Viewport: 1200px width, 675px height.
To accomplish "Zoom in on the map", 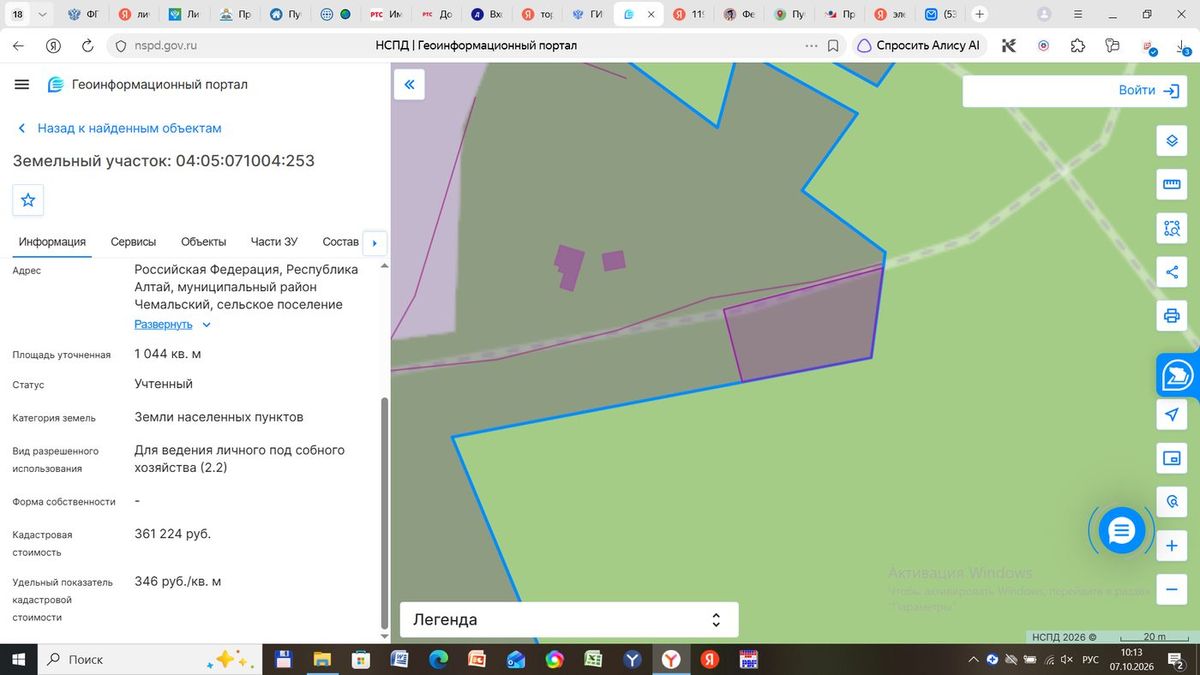I will point(1172,547).
